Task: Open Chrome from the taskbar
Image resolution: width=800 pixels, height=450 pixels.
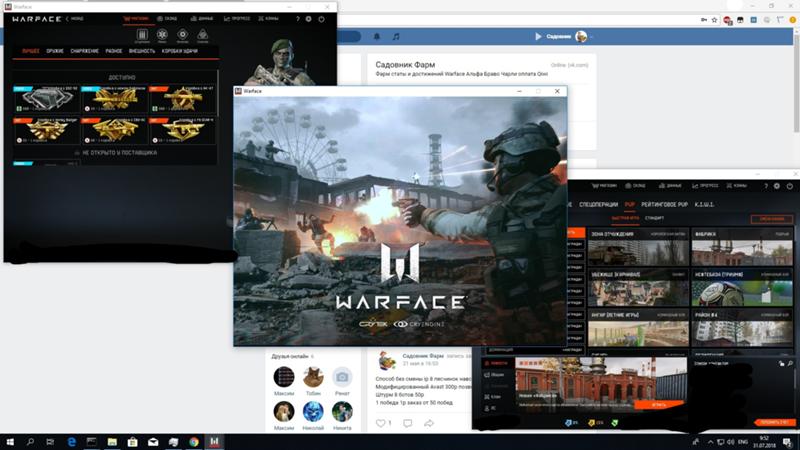Action: click(194, 442)
